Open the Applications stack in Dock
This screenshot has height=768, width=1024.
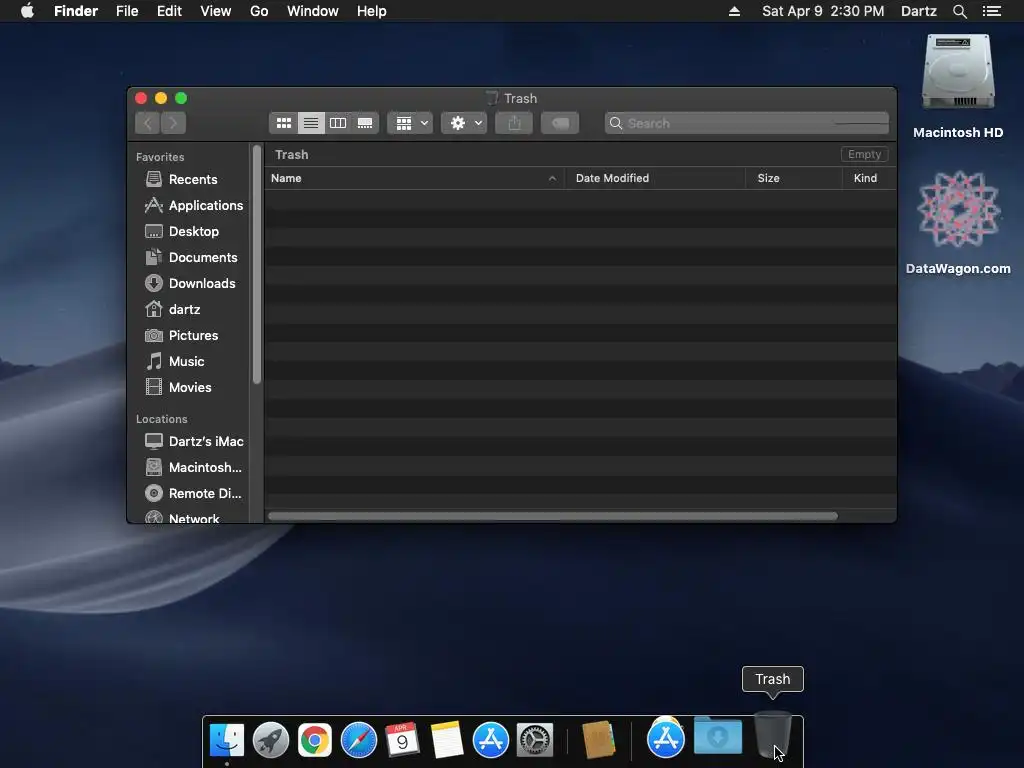tap(665, 739)
